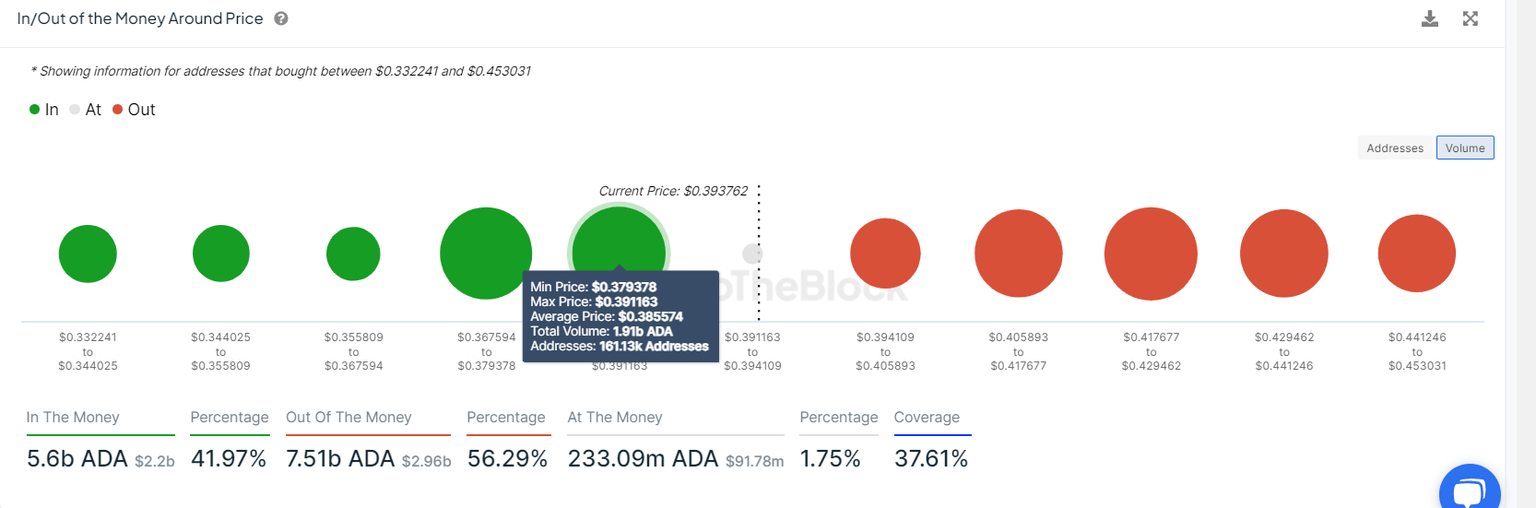
Task: Switch chart to Volume view
Action: coord(1465,148)
